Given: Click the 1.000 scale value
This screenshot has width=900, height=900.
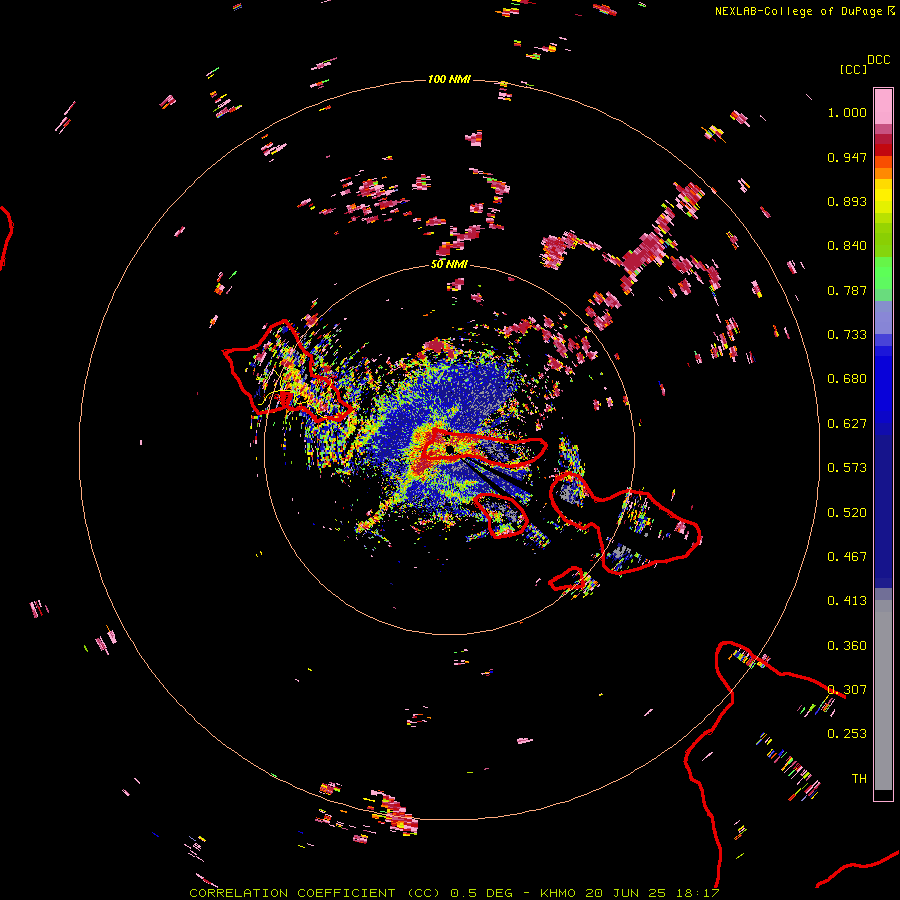Looking at the screenshot, I should pos(847,112).
